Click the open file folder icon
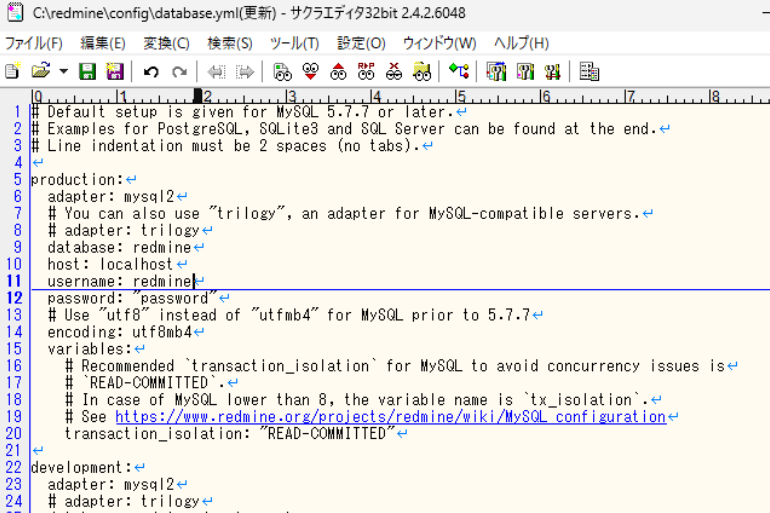This screenshot has height=513, width=770. coord(40,71)
